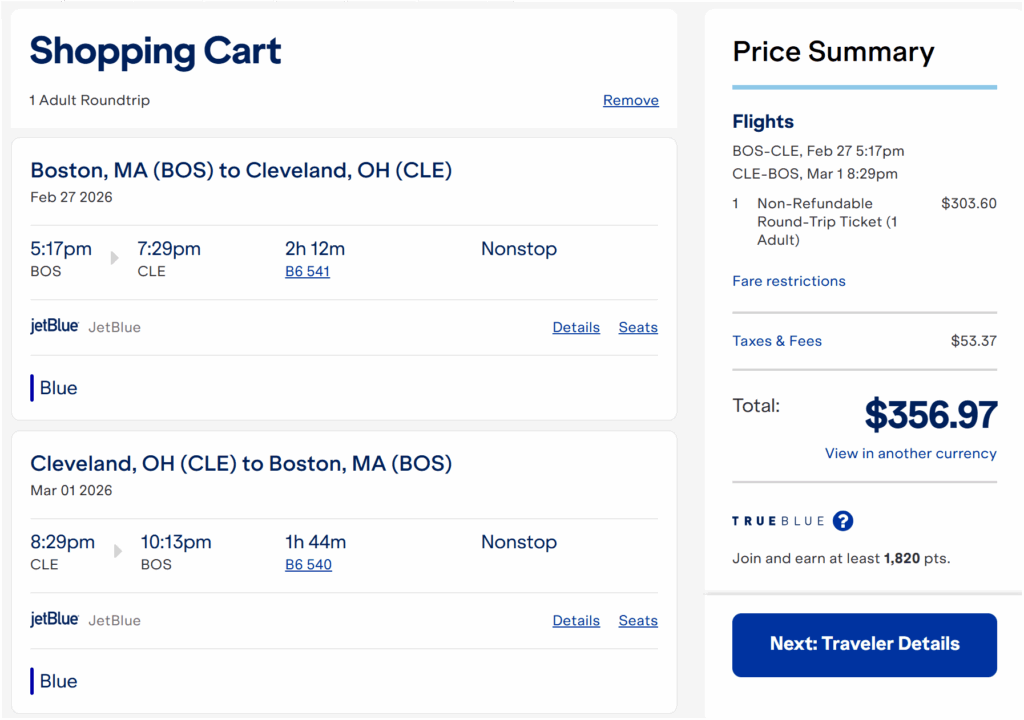Open Fare restrictions in Price Summary
The image size is (1024, 720).
pos(789,281)
